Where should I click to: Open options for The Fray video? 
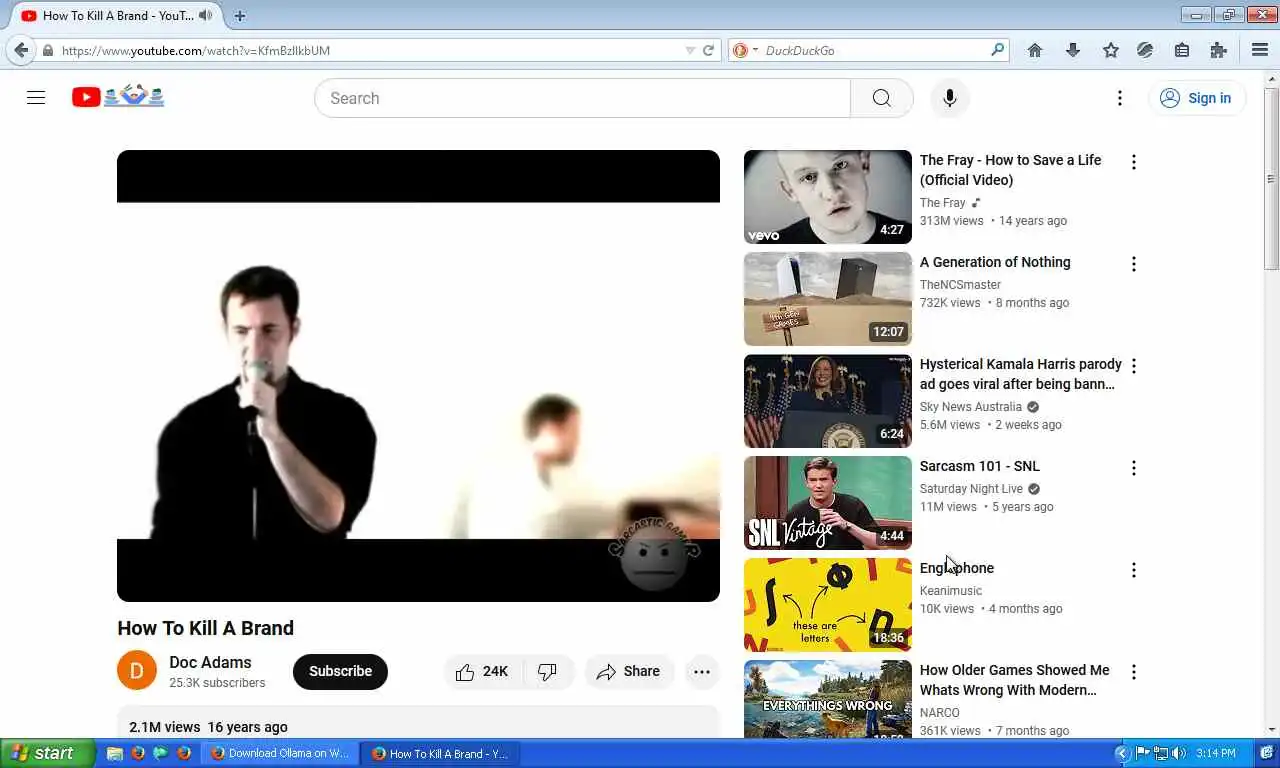point(1134,162)
